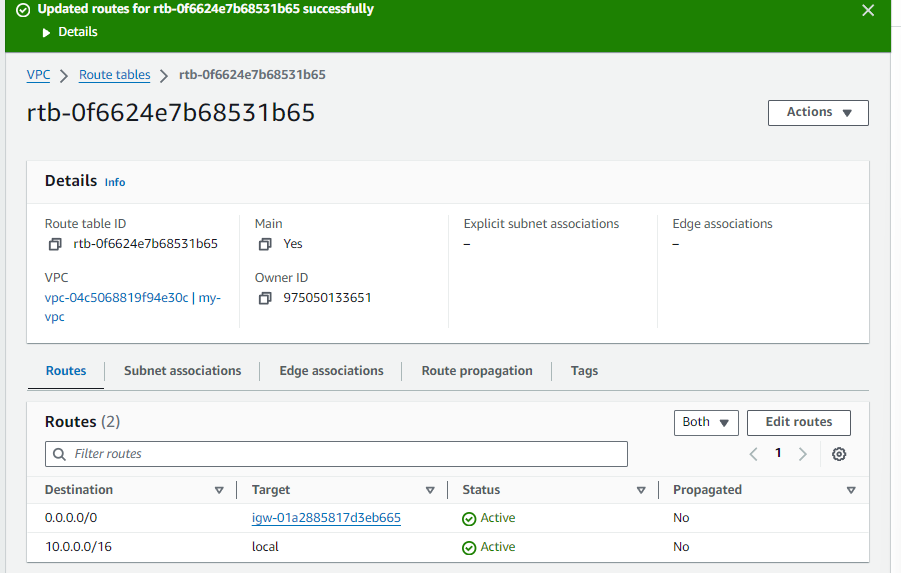Click the Routes (2) section heading
Viewport: 901px width, 573px height.
pos(82,422)
